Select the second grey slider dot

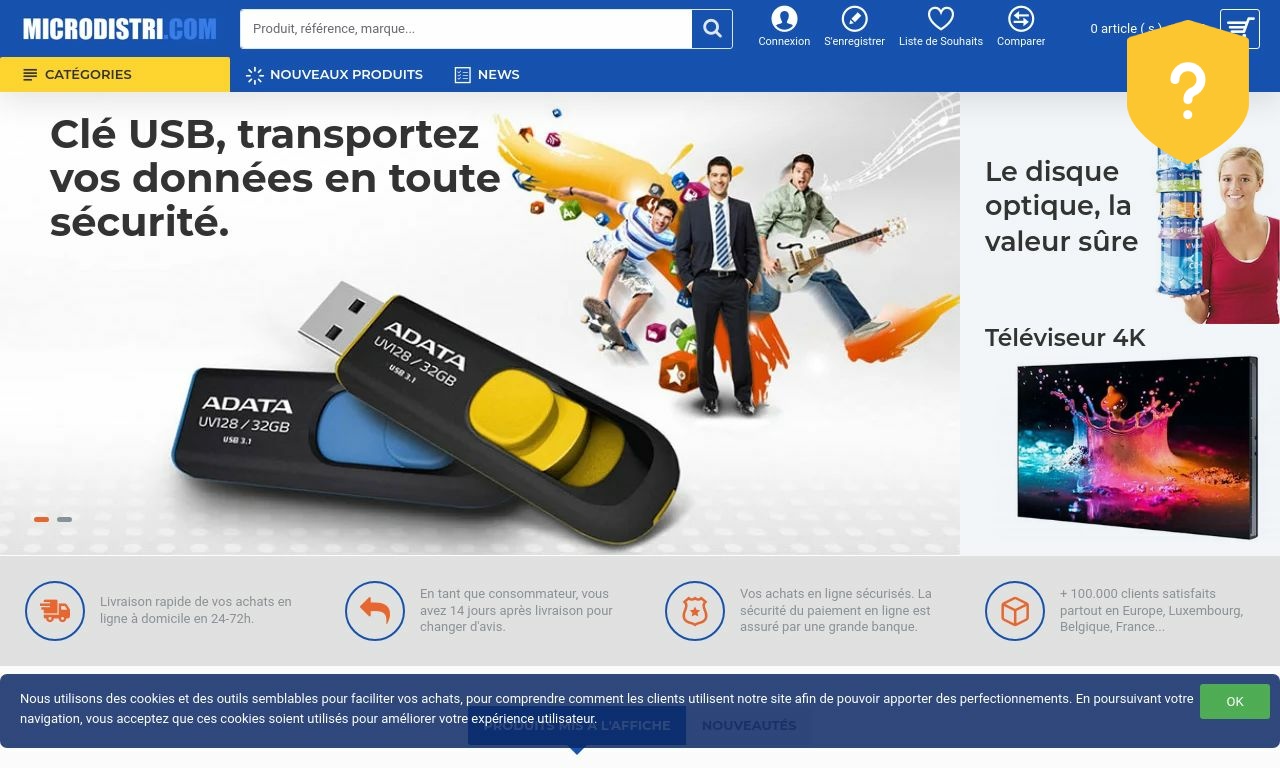tap(64, 519)
